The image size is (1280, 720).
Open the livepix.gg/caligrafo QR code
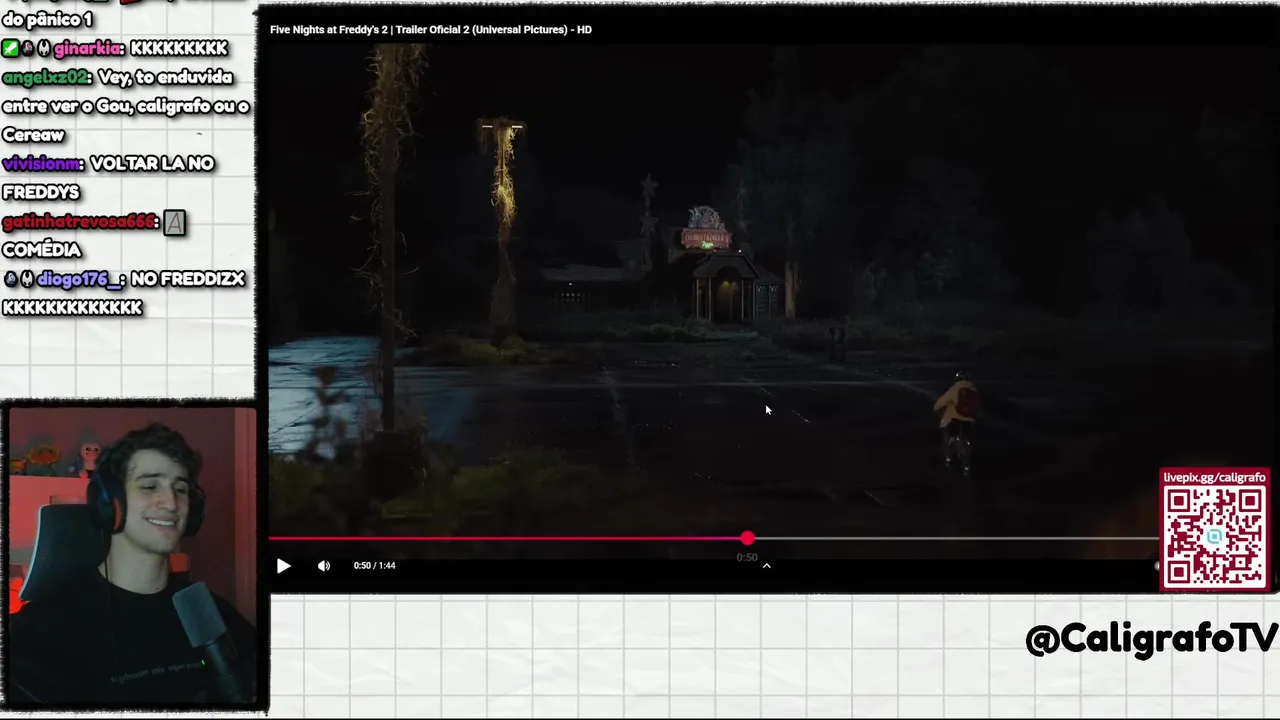pyautogui.click(x=1214, y=537)
